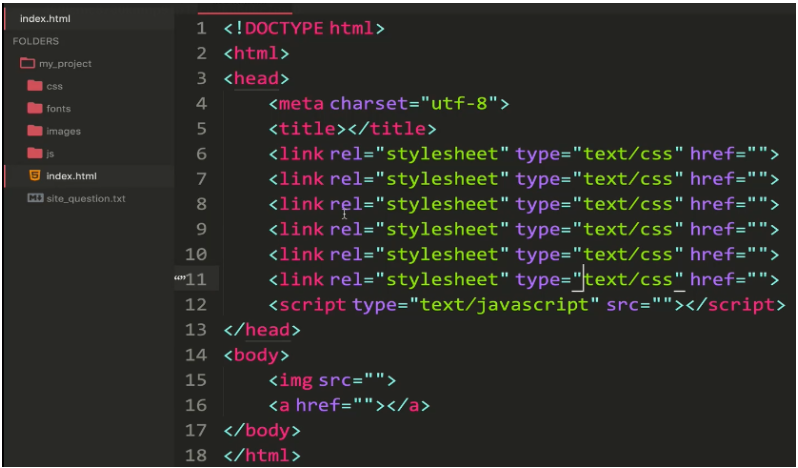
Task: Click line number 3 in the gutter
Action: click(202, 78)
